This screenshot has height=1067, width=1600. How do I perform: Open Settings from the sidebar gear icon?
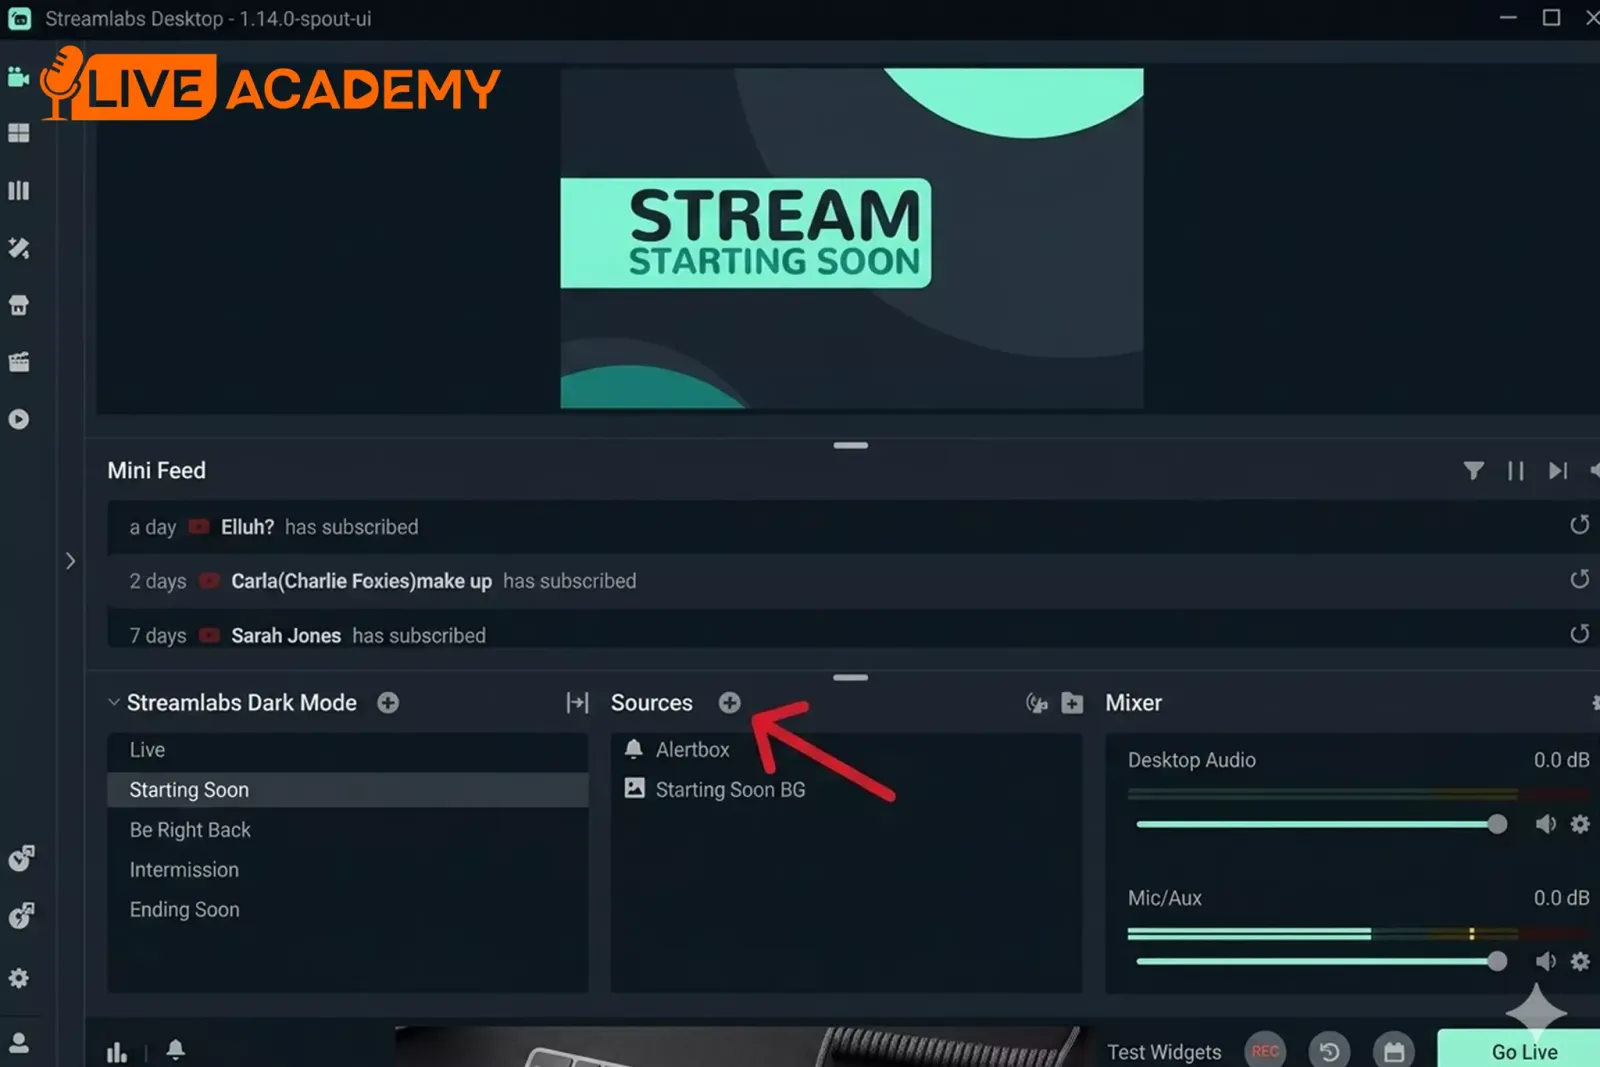[x=19, y=978]
